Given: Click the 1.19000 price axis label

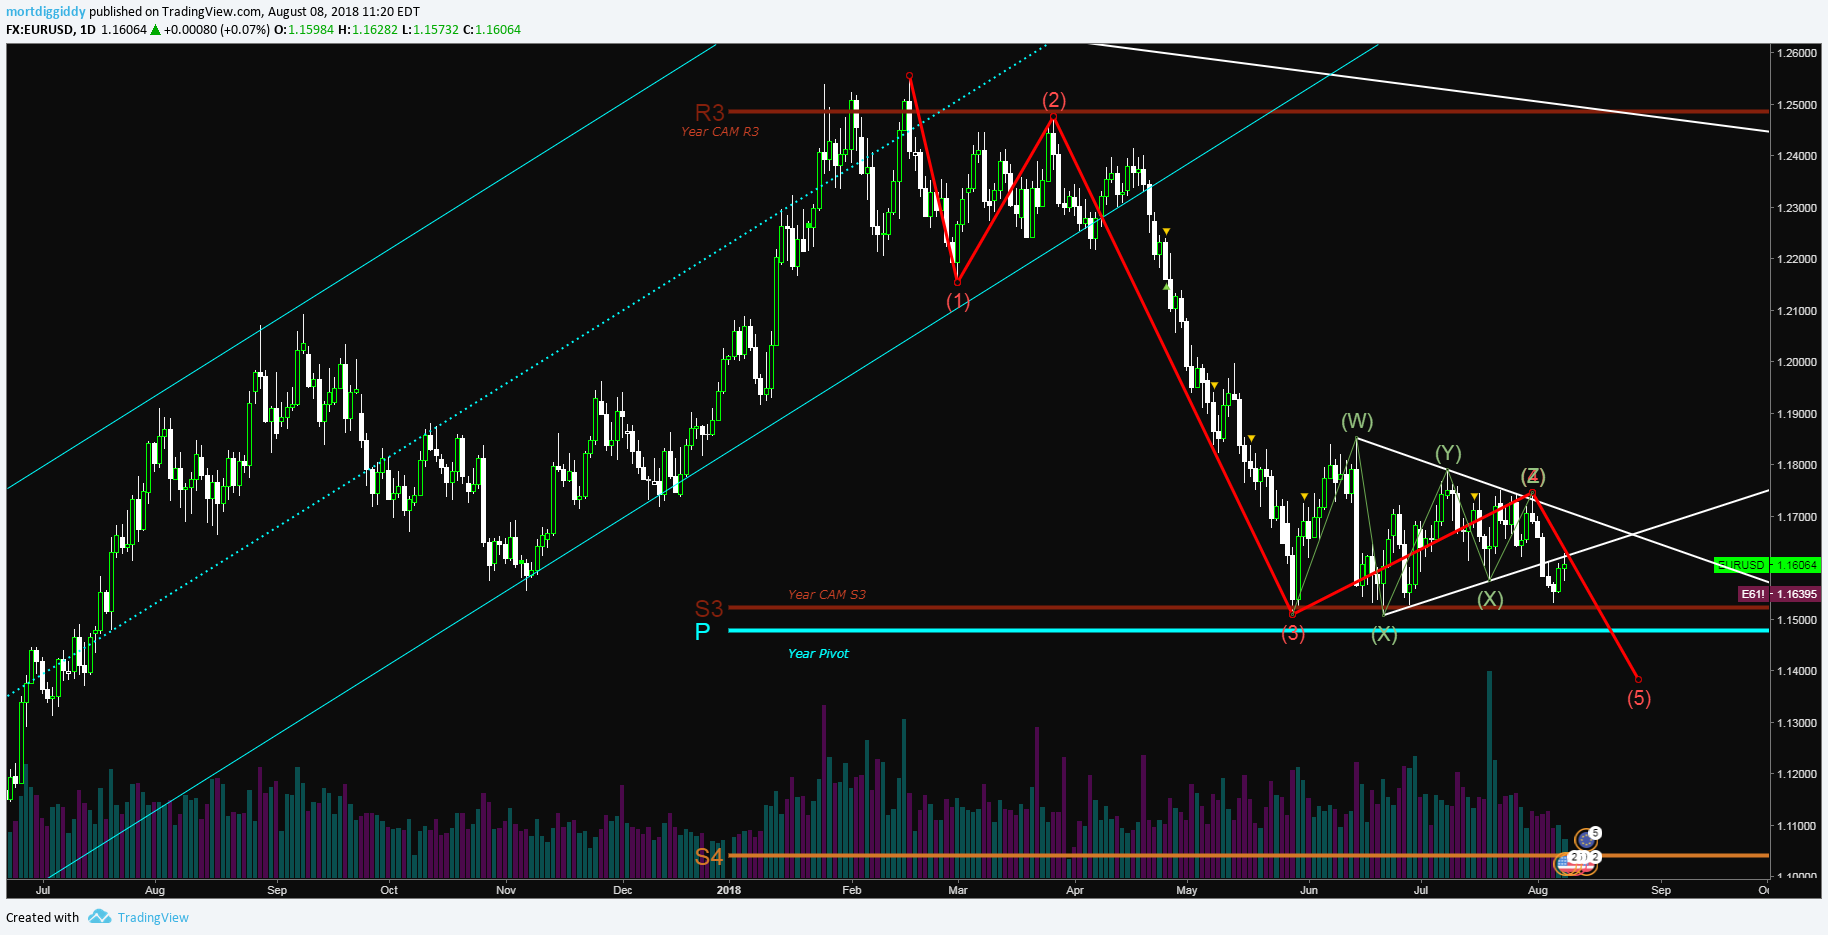Looking at the screenshot, I should coord(1796,414).
